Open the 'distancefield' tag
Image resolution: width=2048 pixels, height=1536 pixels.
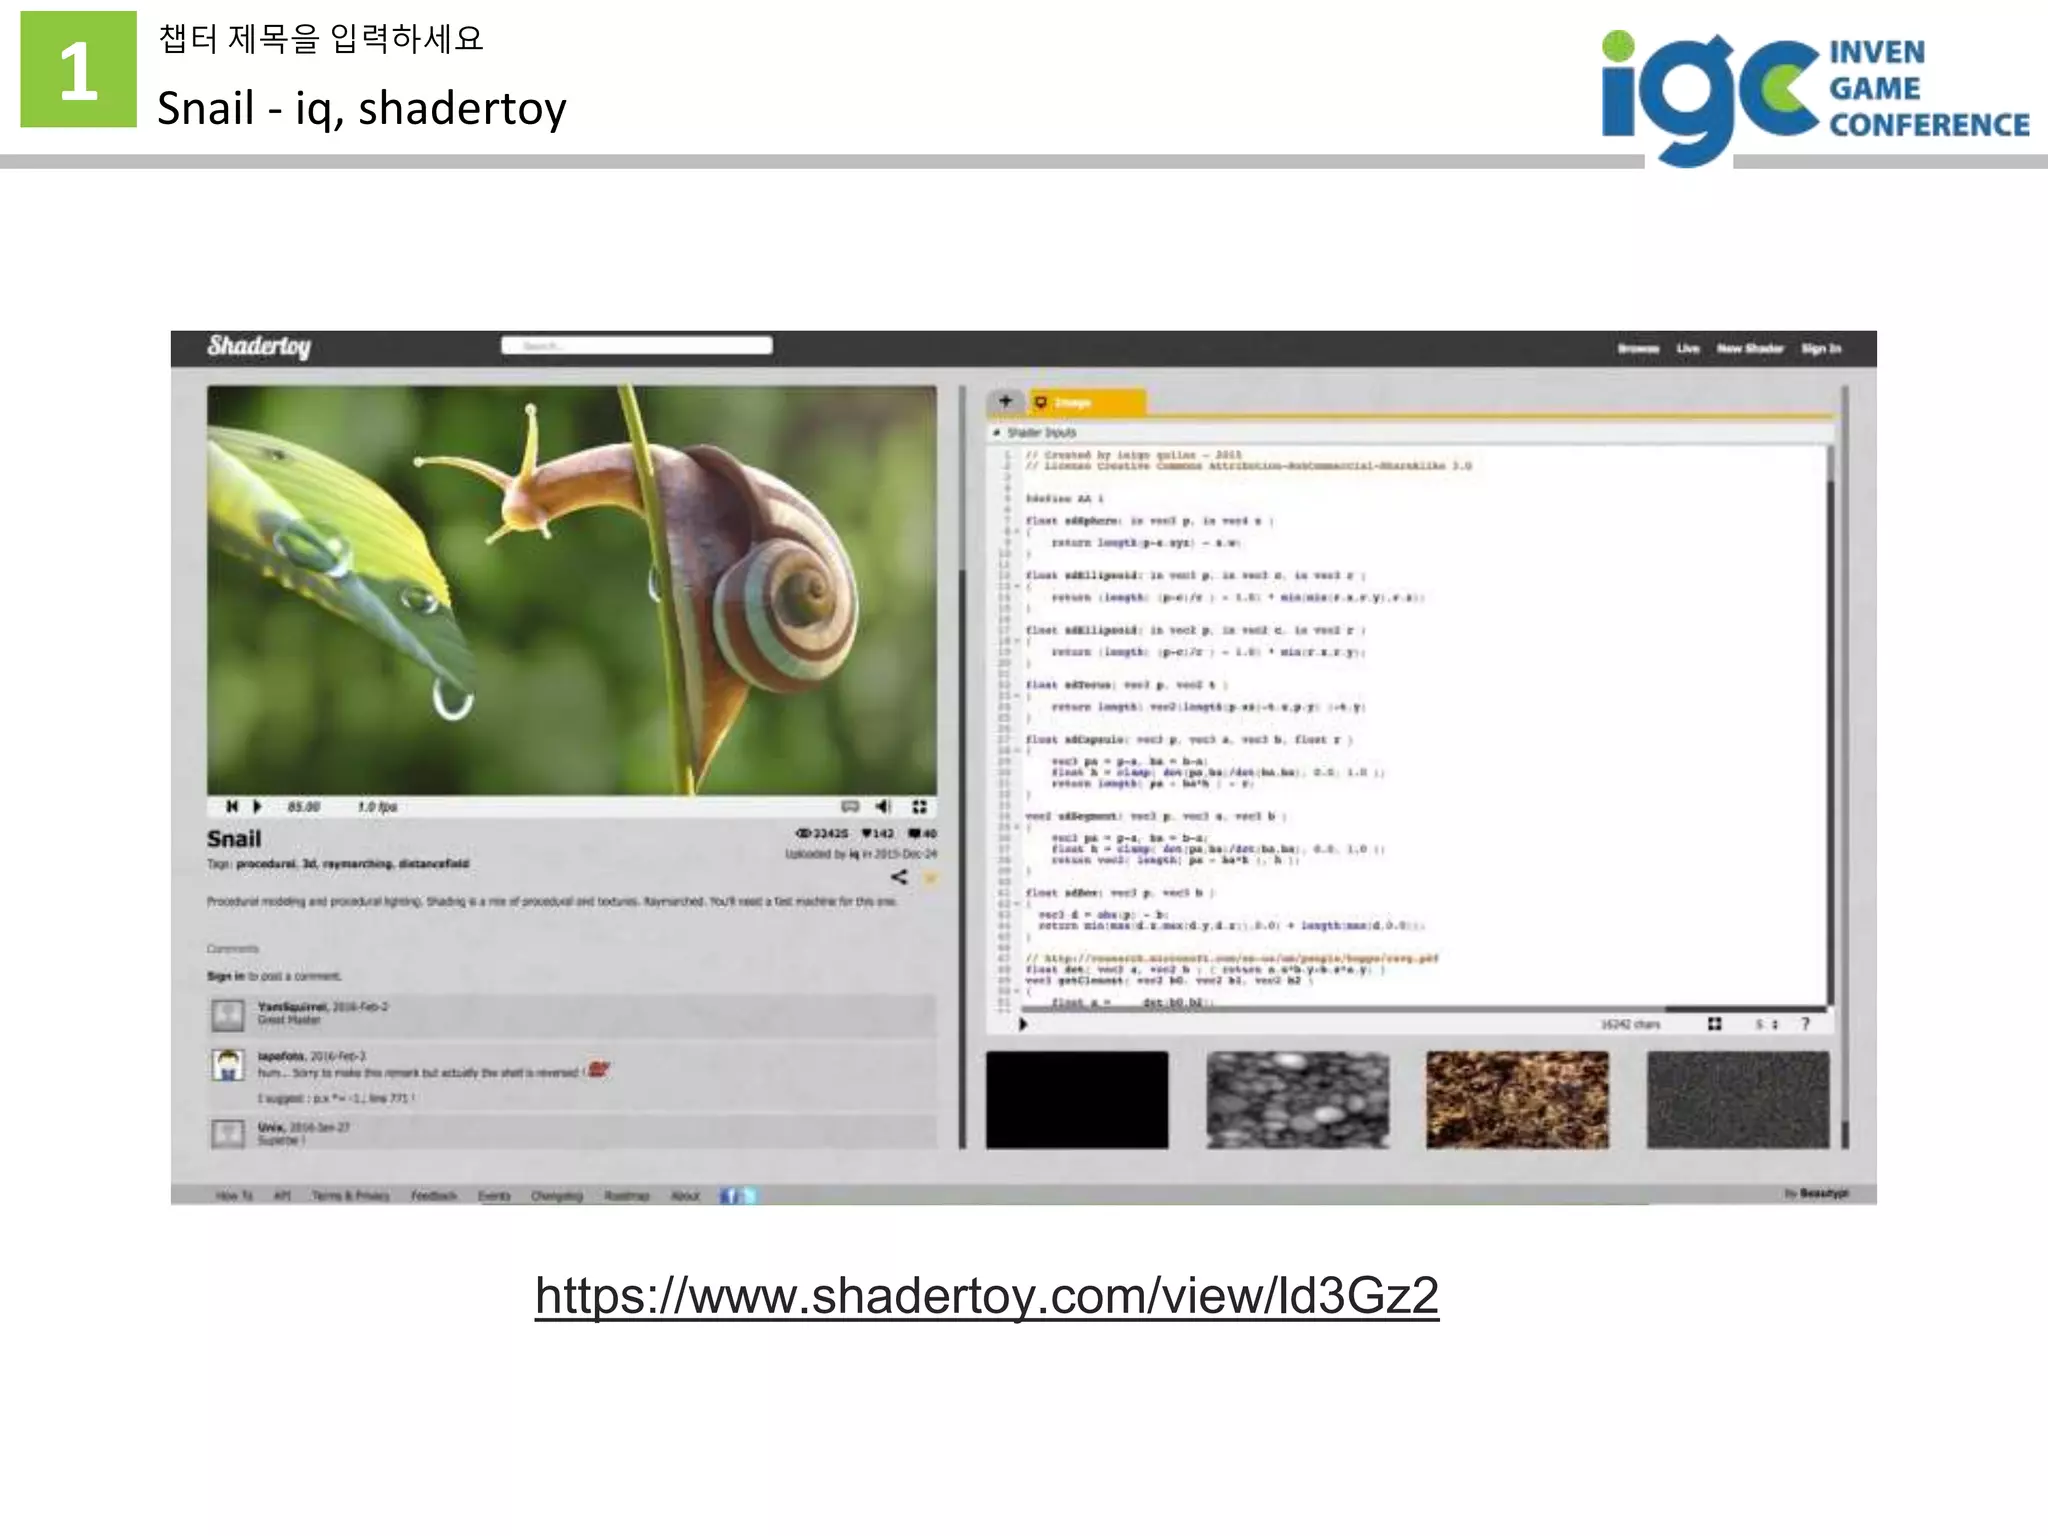(x=434, y=864)
